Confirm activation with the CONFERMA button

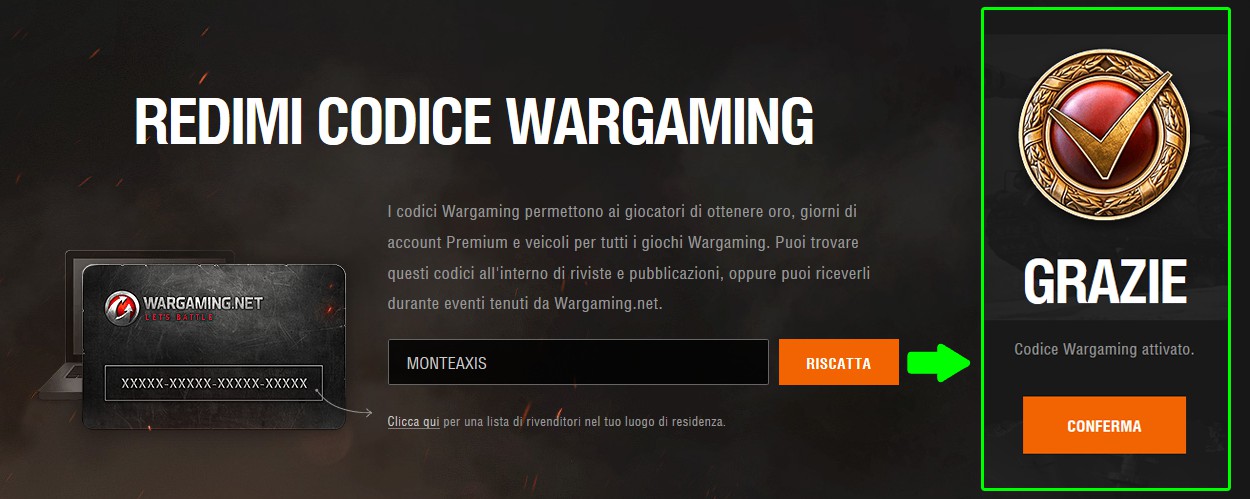coord(1104,425)
